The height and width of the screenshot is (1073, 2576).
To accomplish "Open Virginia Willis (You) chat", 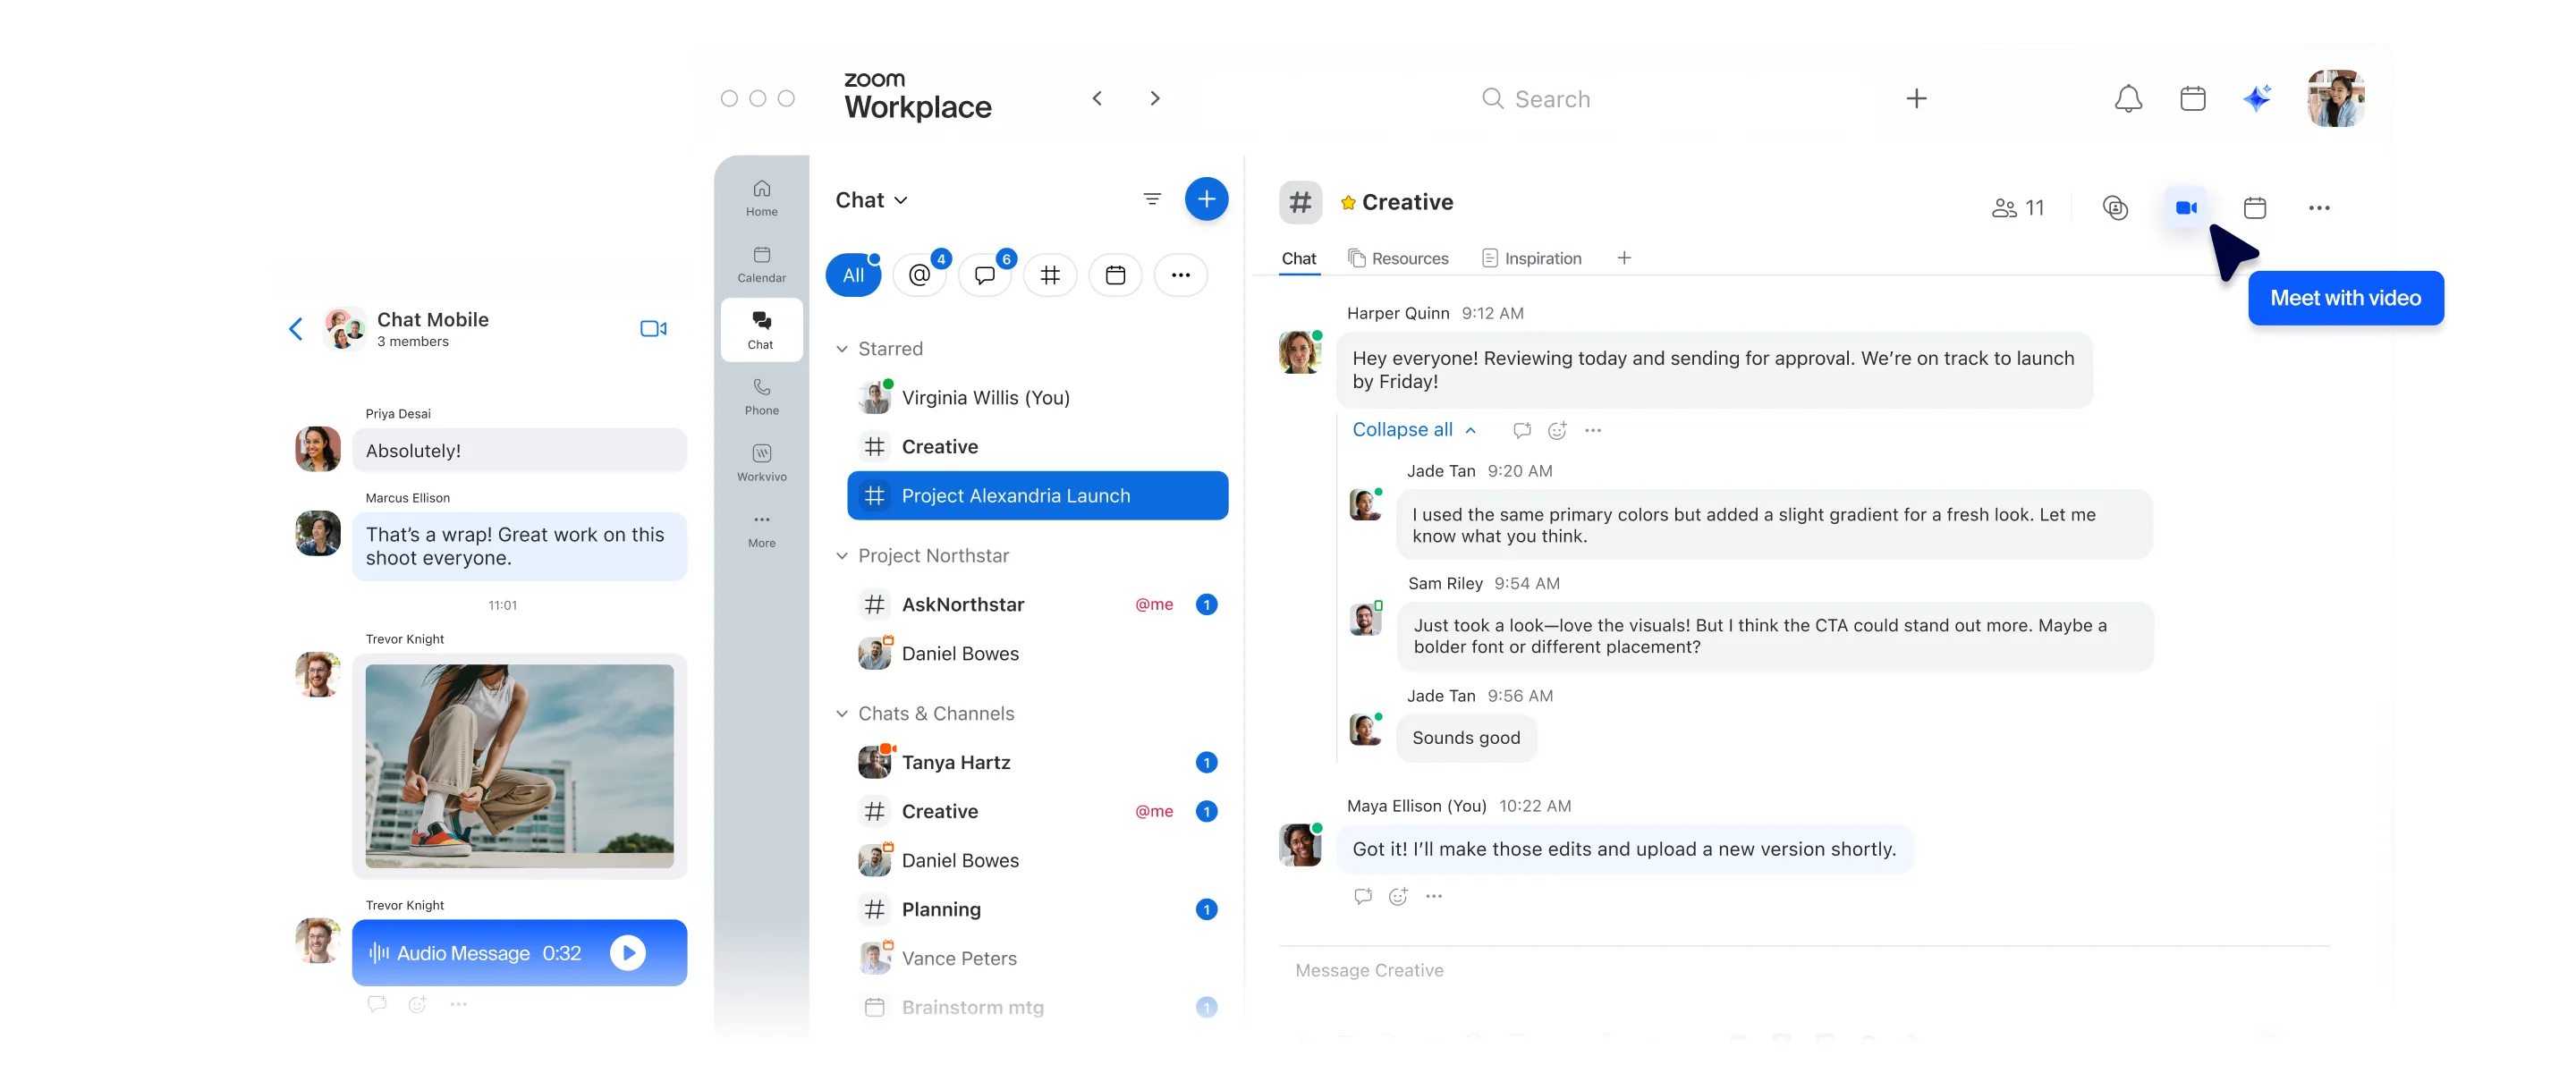I will (1037, 398).
